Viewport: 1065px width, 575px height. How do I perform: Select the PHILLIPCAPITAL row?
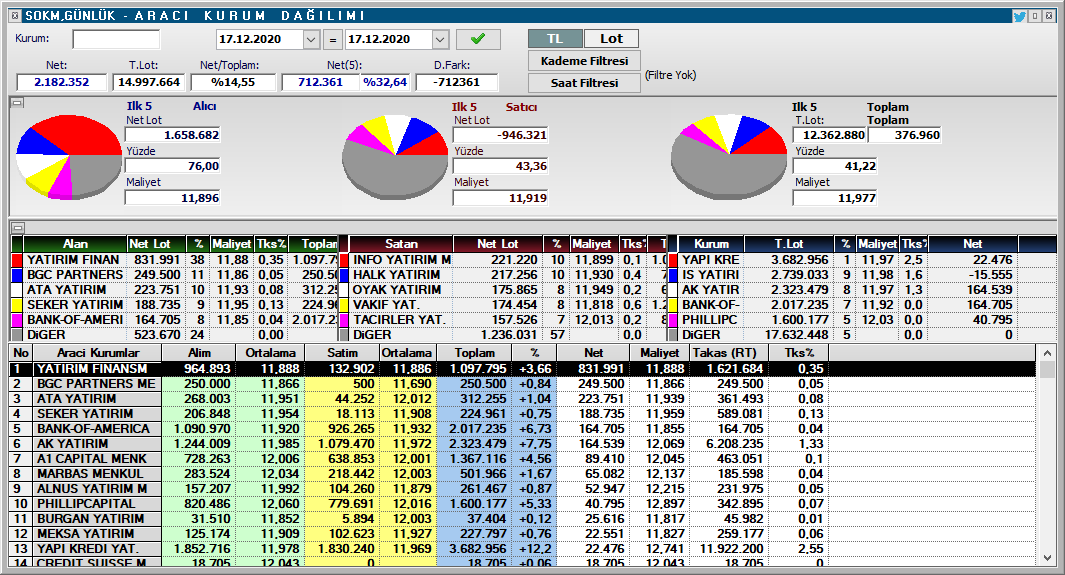523,503
